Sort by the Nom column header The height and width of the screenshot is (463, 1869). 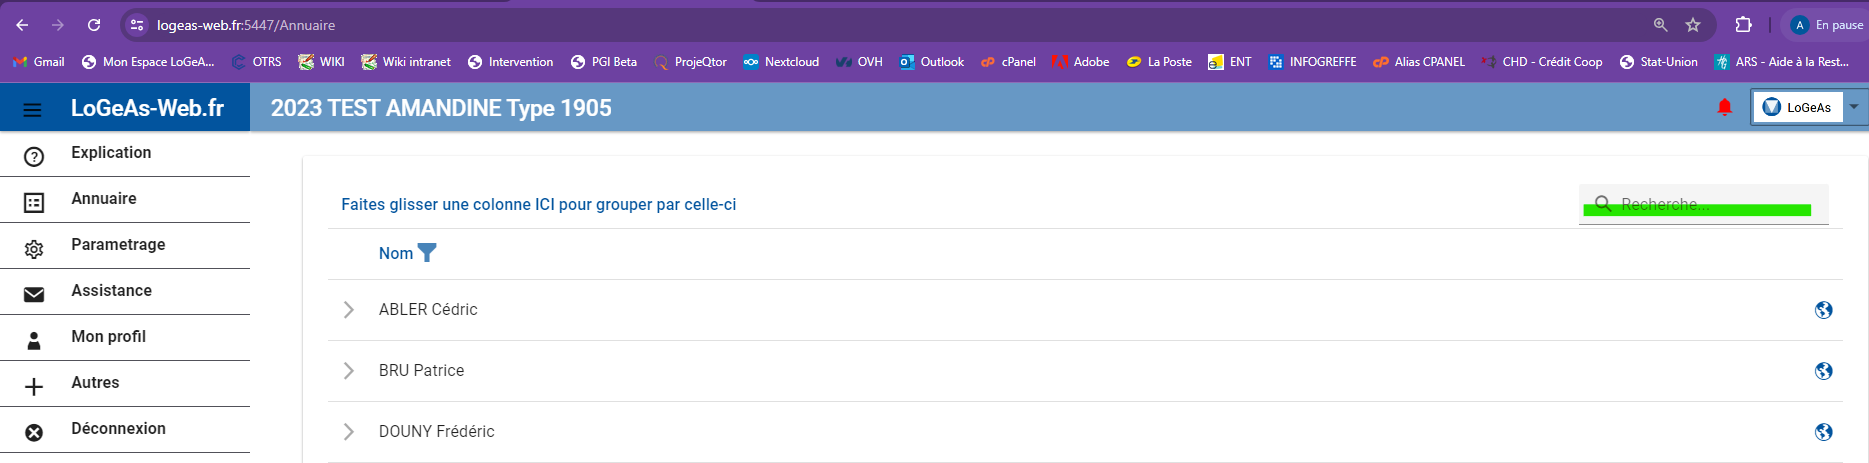395,253
